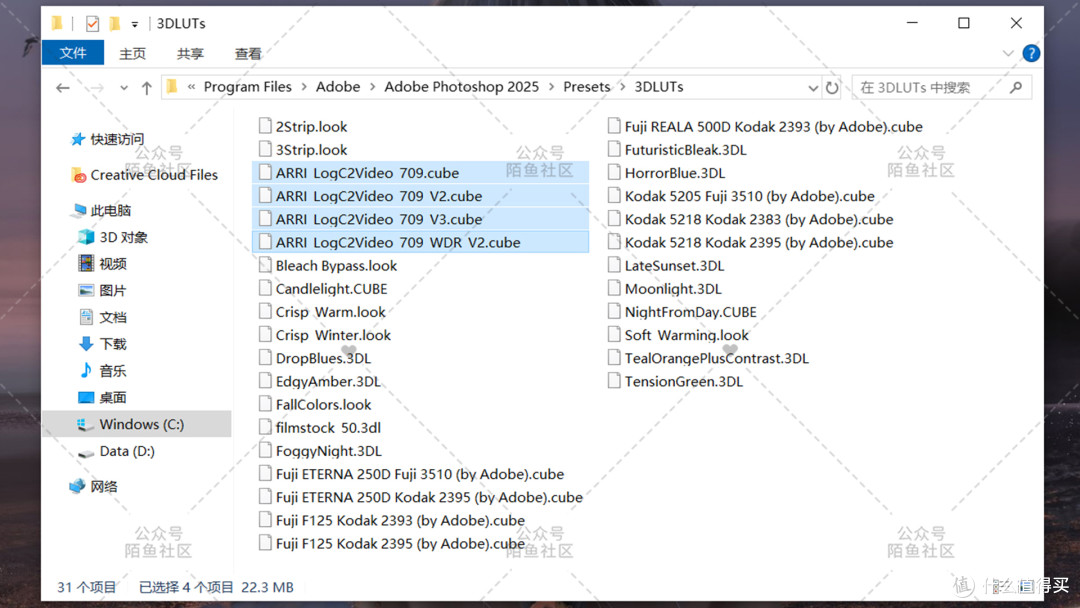Refresh the 3DLUTs folder view
The image size is (1080, 608).
point(832,87)
